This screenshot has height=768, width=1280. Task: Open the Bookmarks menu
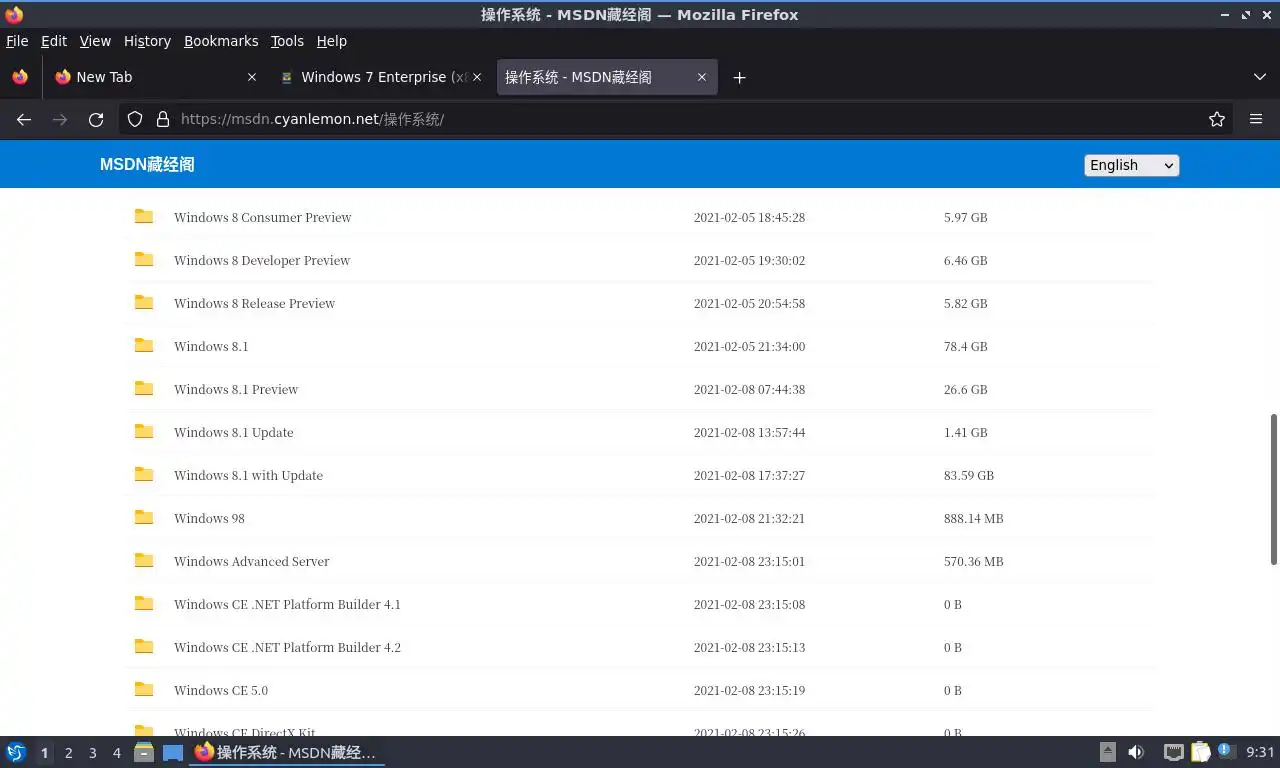[x=221, y=41]
